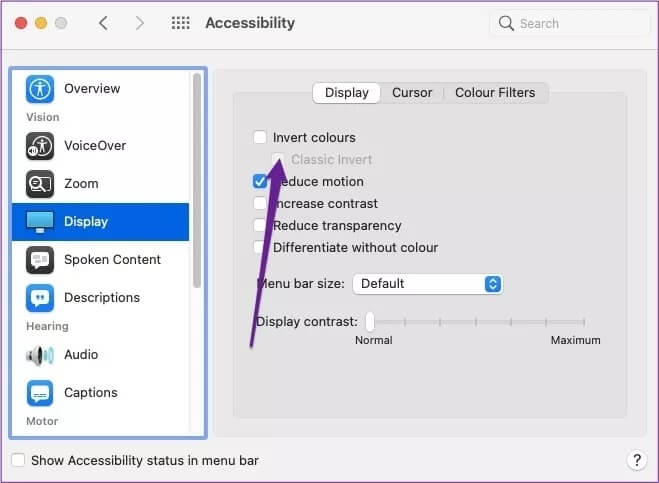Switch to the Colour Filters tab
The image size is (659, 483).
[495, 92]
